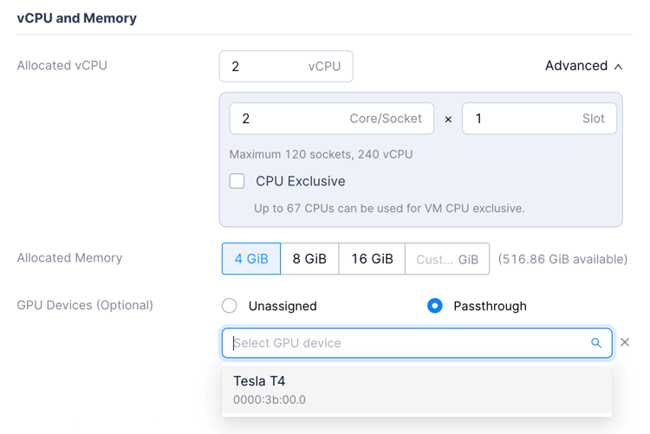650x434 pixels.
Task: Edit the Core/Socket value field
Action: 332,119
